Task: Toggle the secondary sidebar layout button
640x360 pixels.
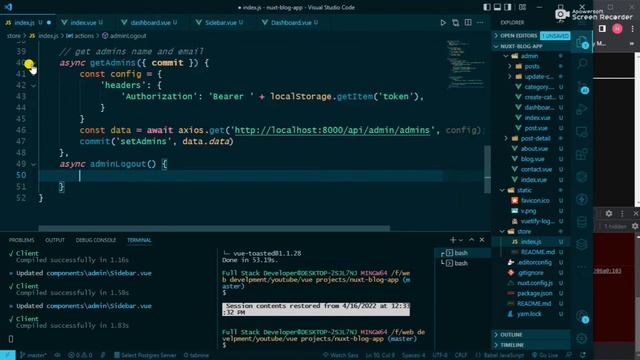Action: pos(508,7)
